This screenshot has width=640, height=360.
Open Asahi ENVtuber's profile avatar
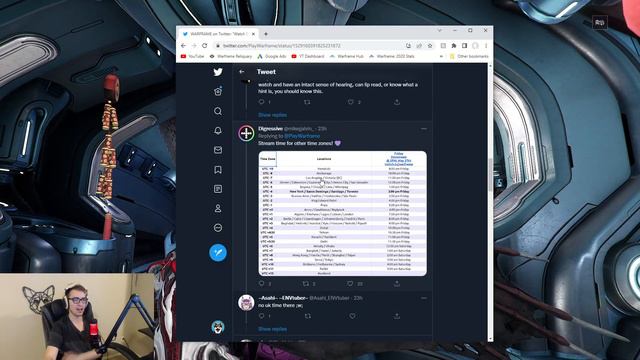pos(246,303)
